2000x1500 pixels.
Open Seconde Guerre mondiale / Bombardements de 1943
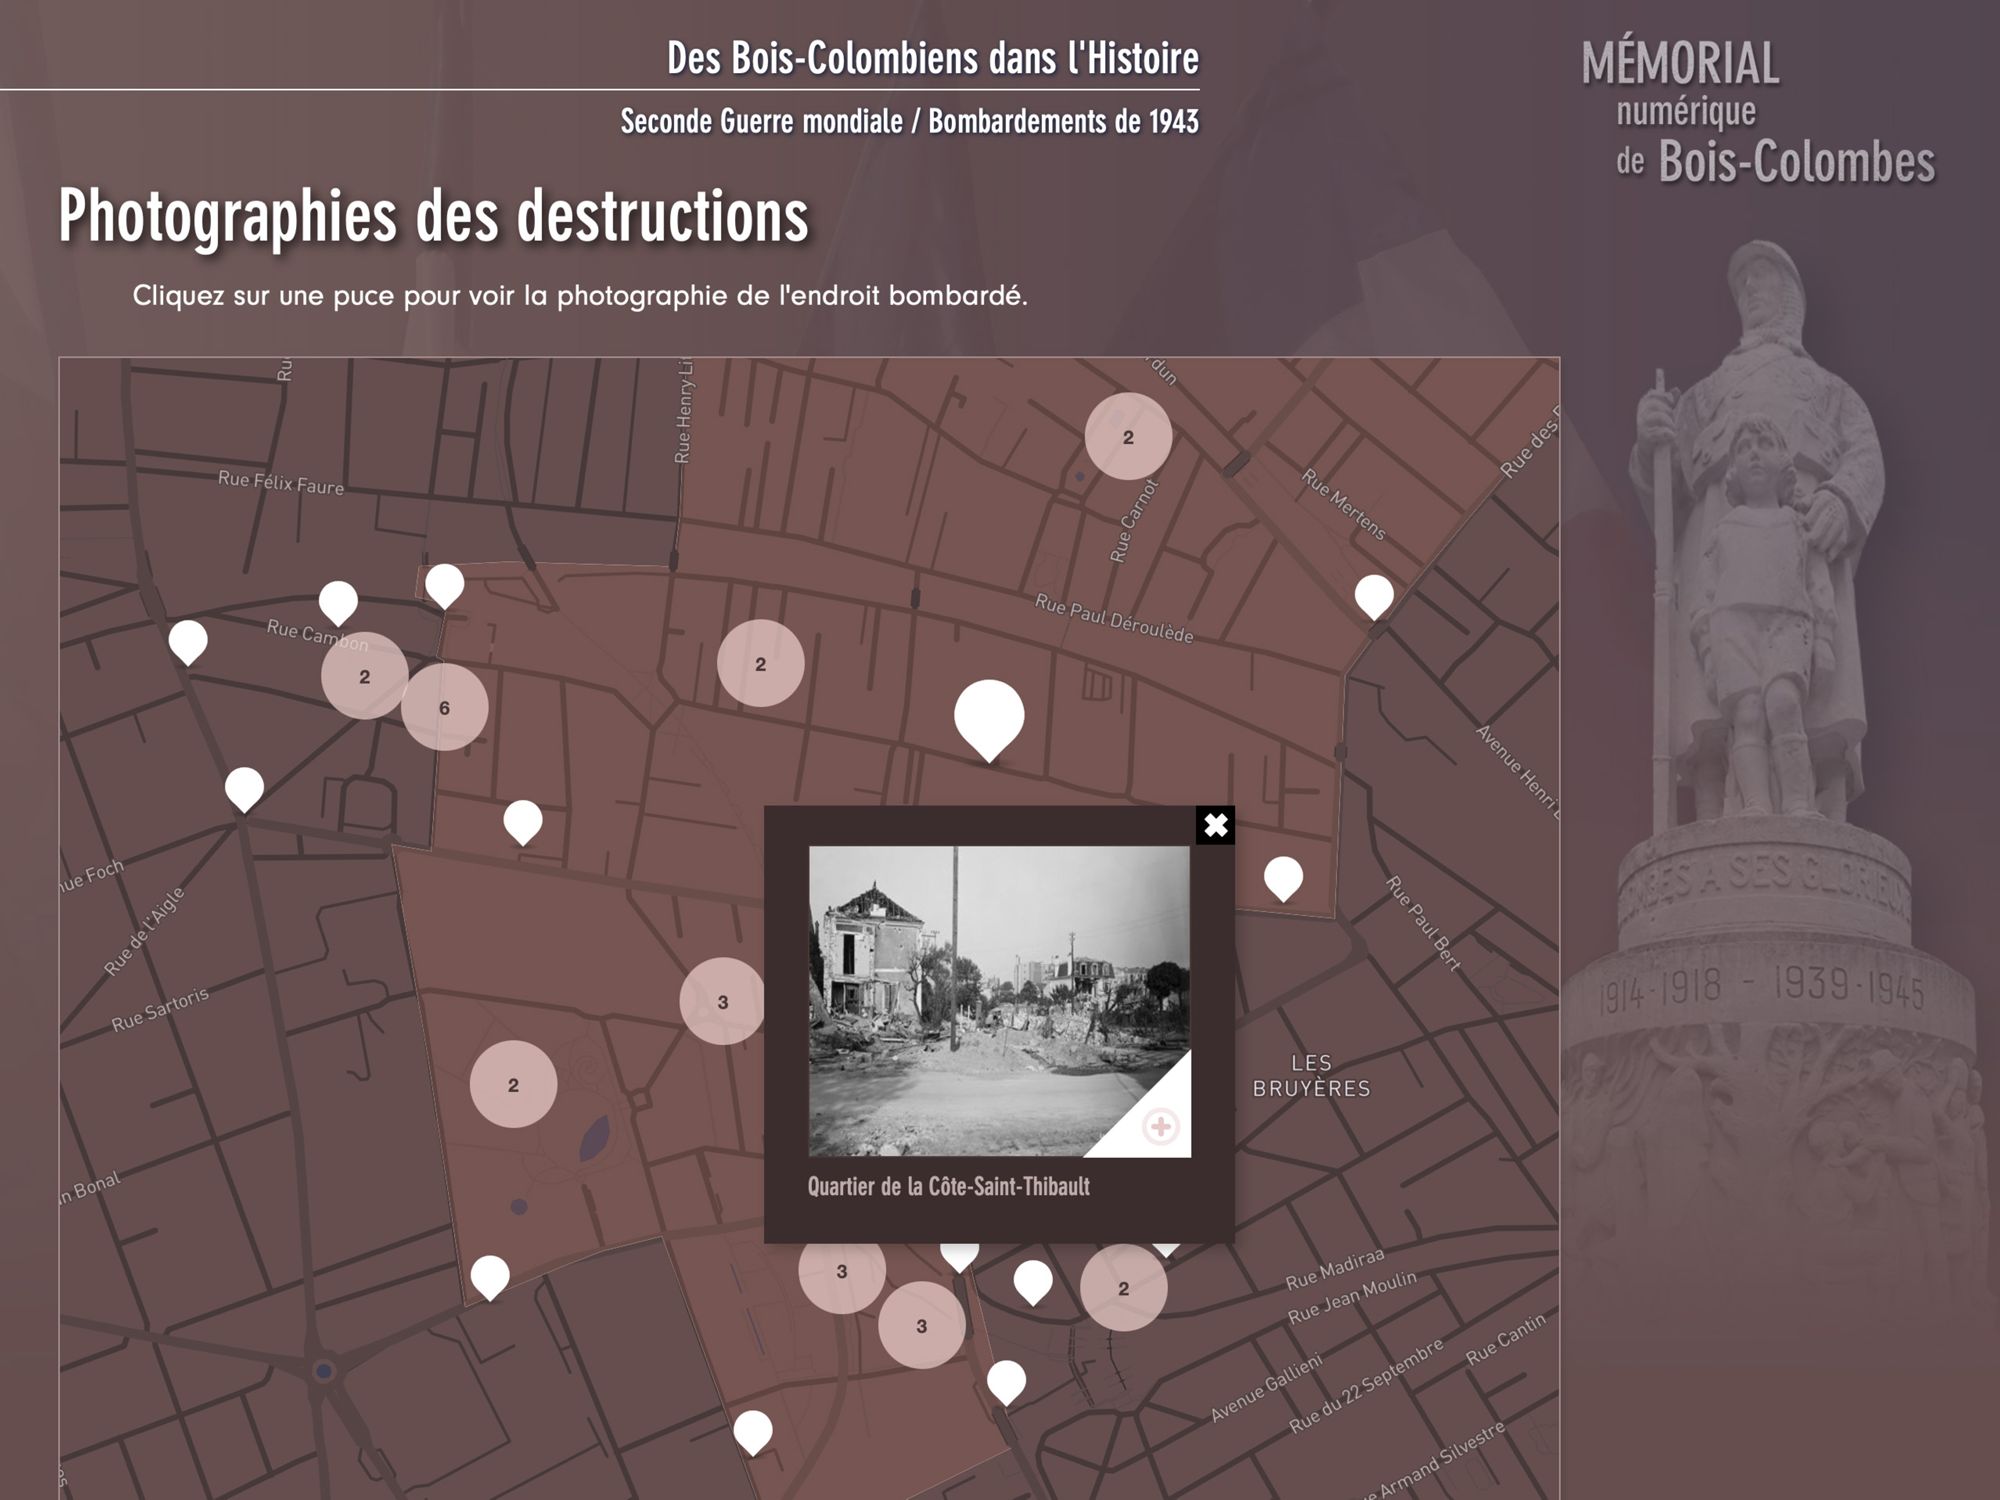tap(909, 121)
